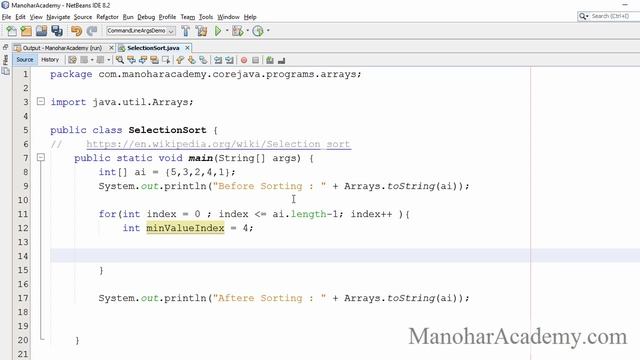Click the class name SelectionSort on line 5
This screenshot has width=640, height=360.
(x=167, y=130)
